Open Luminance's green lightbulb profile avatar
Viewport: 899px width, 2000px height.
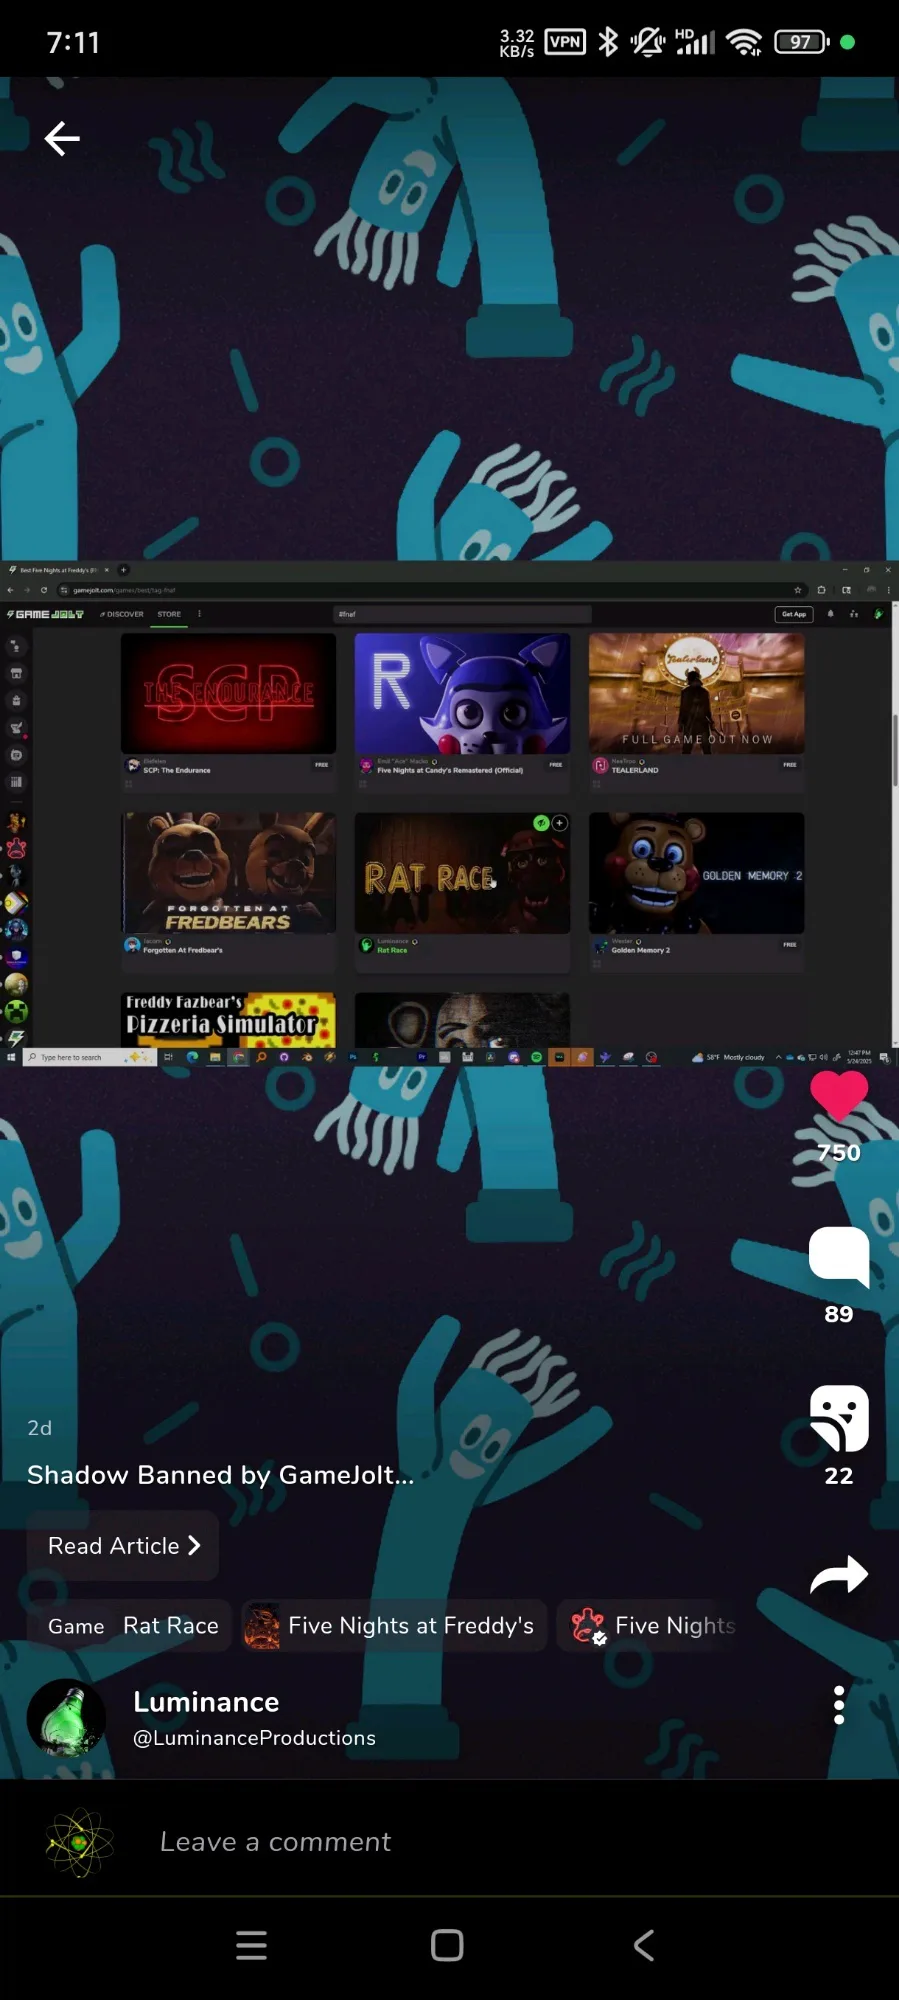pos(66,1718)
